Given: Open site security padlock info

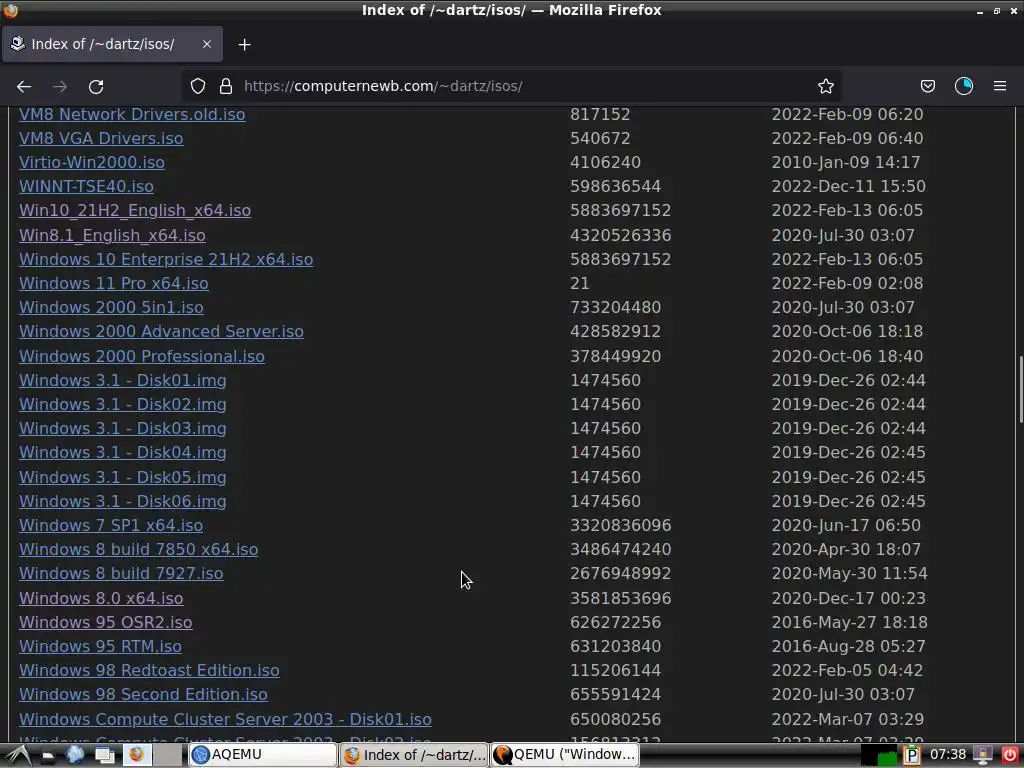Looking at the screenshot, I should coord(226,86).
